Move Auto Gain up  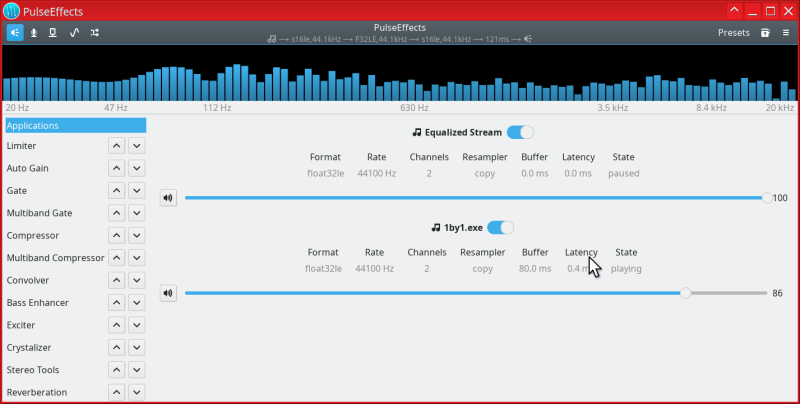pyautogui.click(x=116, y=168)
